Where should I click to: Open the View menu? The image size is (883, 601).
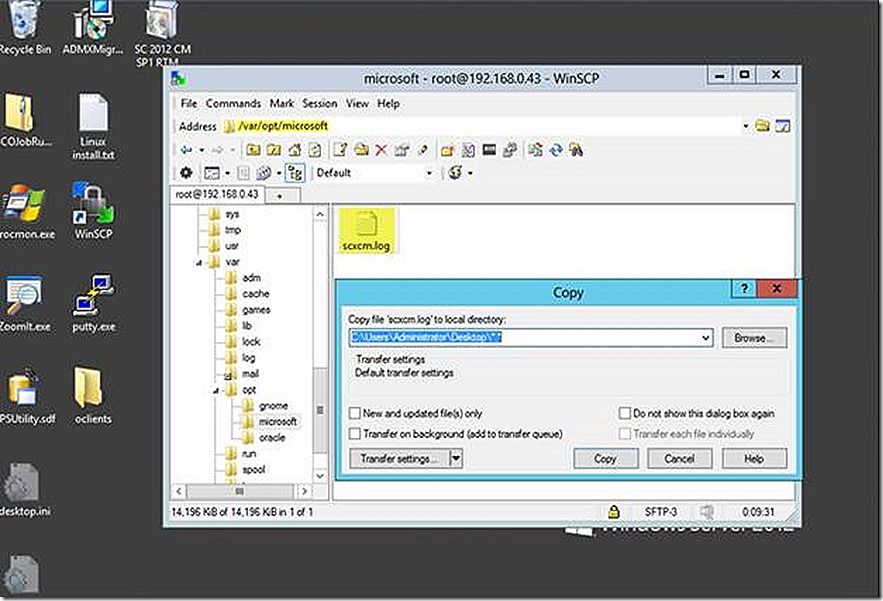pyautogui.click(x=357, y=104)
